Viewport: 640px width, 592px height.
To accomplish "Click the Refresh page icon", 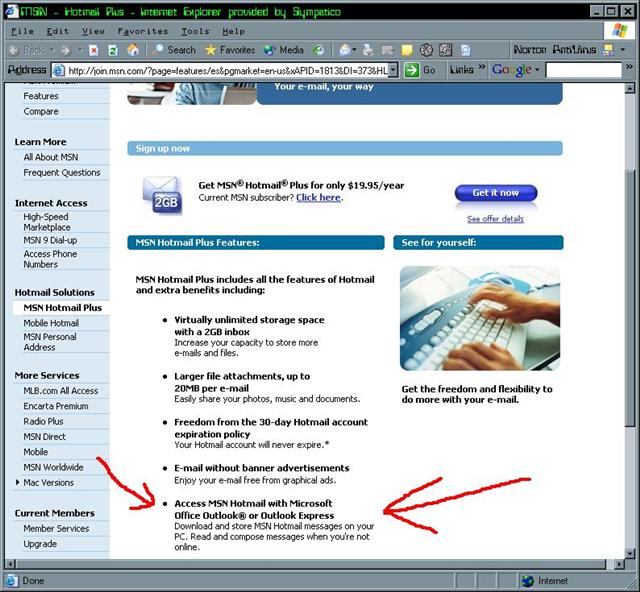I will click(x=113, y=51).
